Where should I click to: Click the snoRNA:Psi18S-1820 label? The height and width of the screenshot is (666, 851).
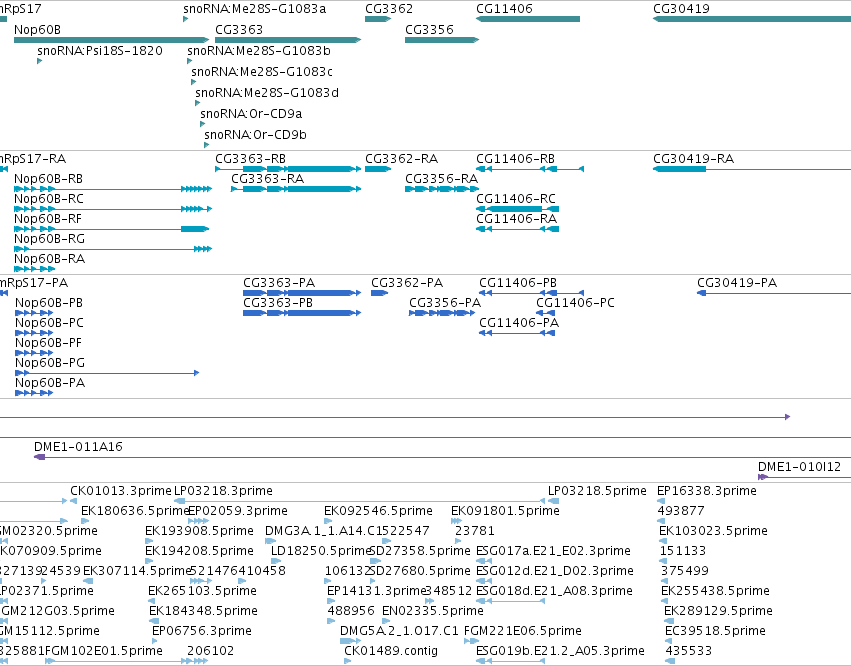coord(100,50)
